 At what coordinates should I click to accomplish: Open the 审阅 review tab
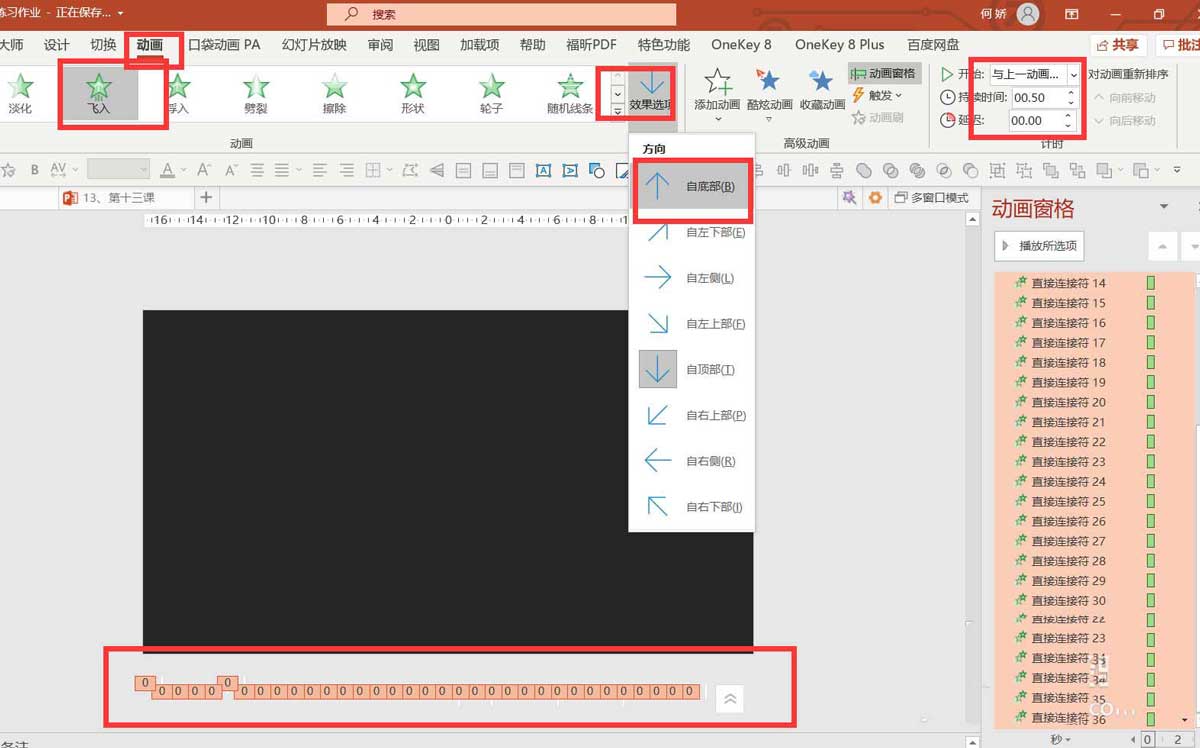pyautogui.click(x=380, y=45)
